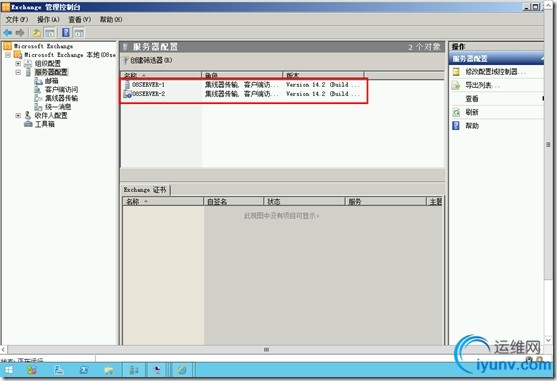Click 创建筛选器 button
The width and height of the screenshot is (557, 381).
click(x=147, y=60)
